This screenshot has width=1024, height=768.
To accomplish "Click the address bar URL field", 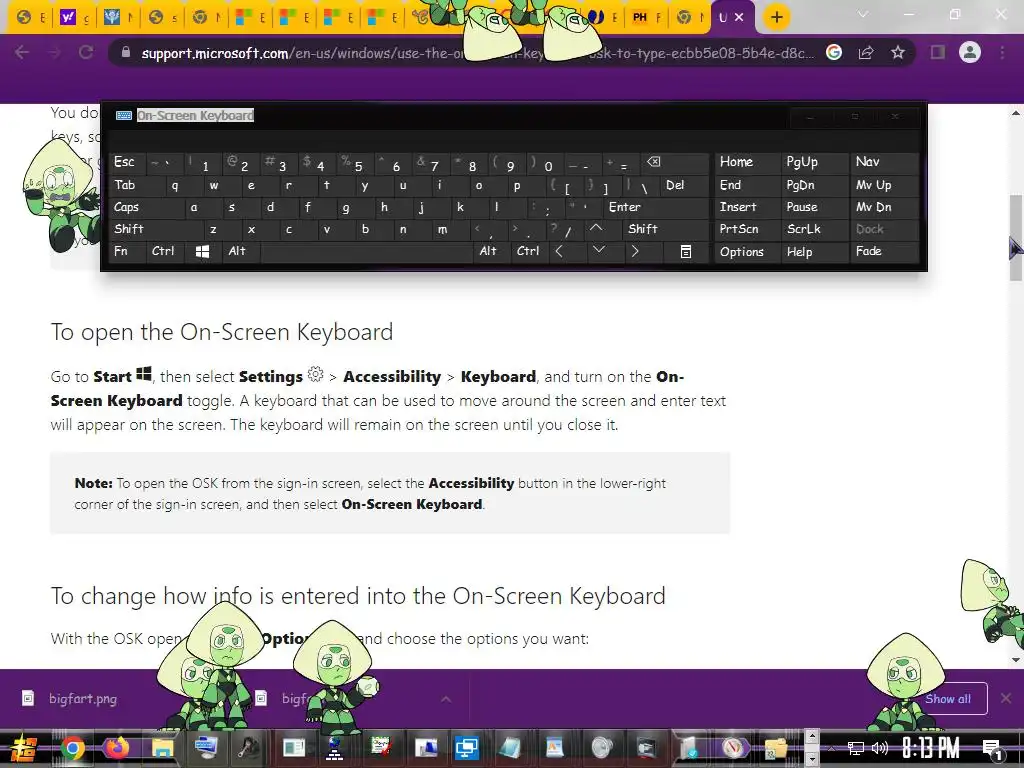I will pos(478,53).
